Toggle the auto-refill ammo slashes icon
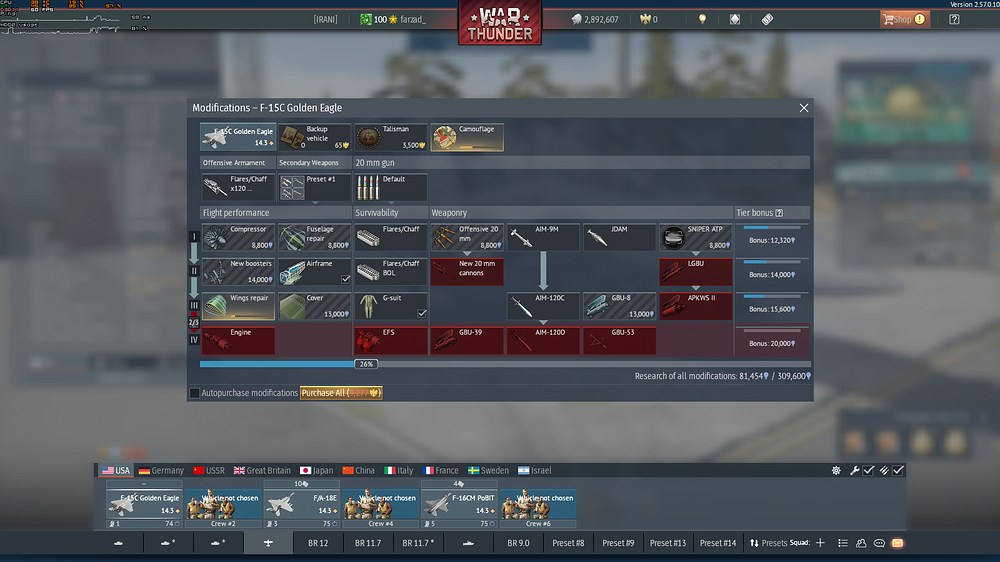1000x562 pixels. coord(884,470)
